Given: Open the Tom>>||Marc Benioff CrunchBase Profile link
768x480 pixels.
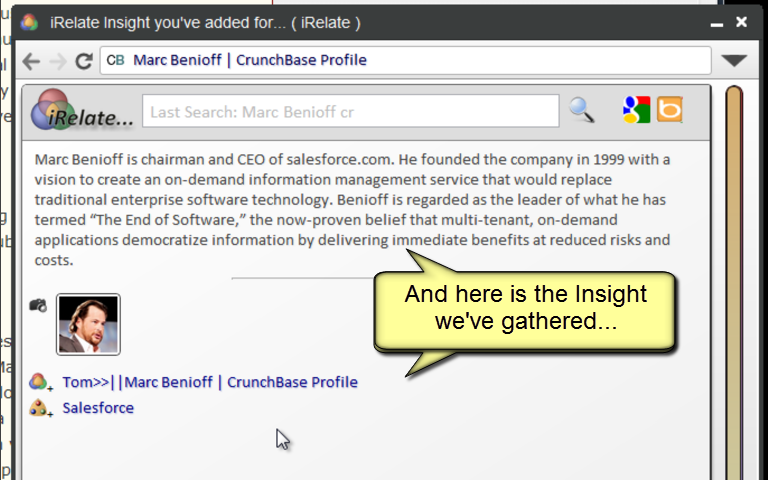Looking at the screenshot, I should point(210,382).
